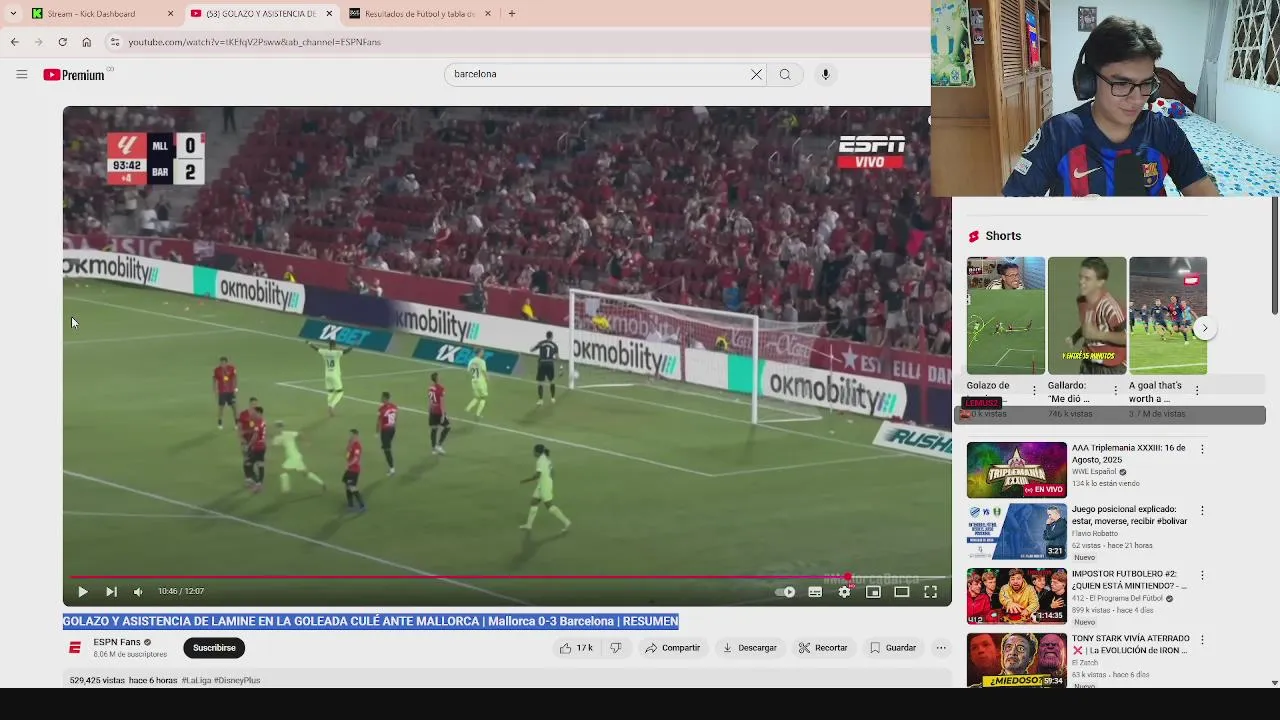
Task: Go back in browser history
Action: [x=14, y=42]
